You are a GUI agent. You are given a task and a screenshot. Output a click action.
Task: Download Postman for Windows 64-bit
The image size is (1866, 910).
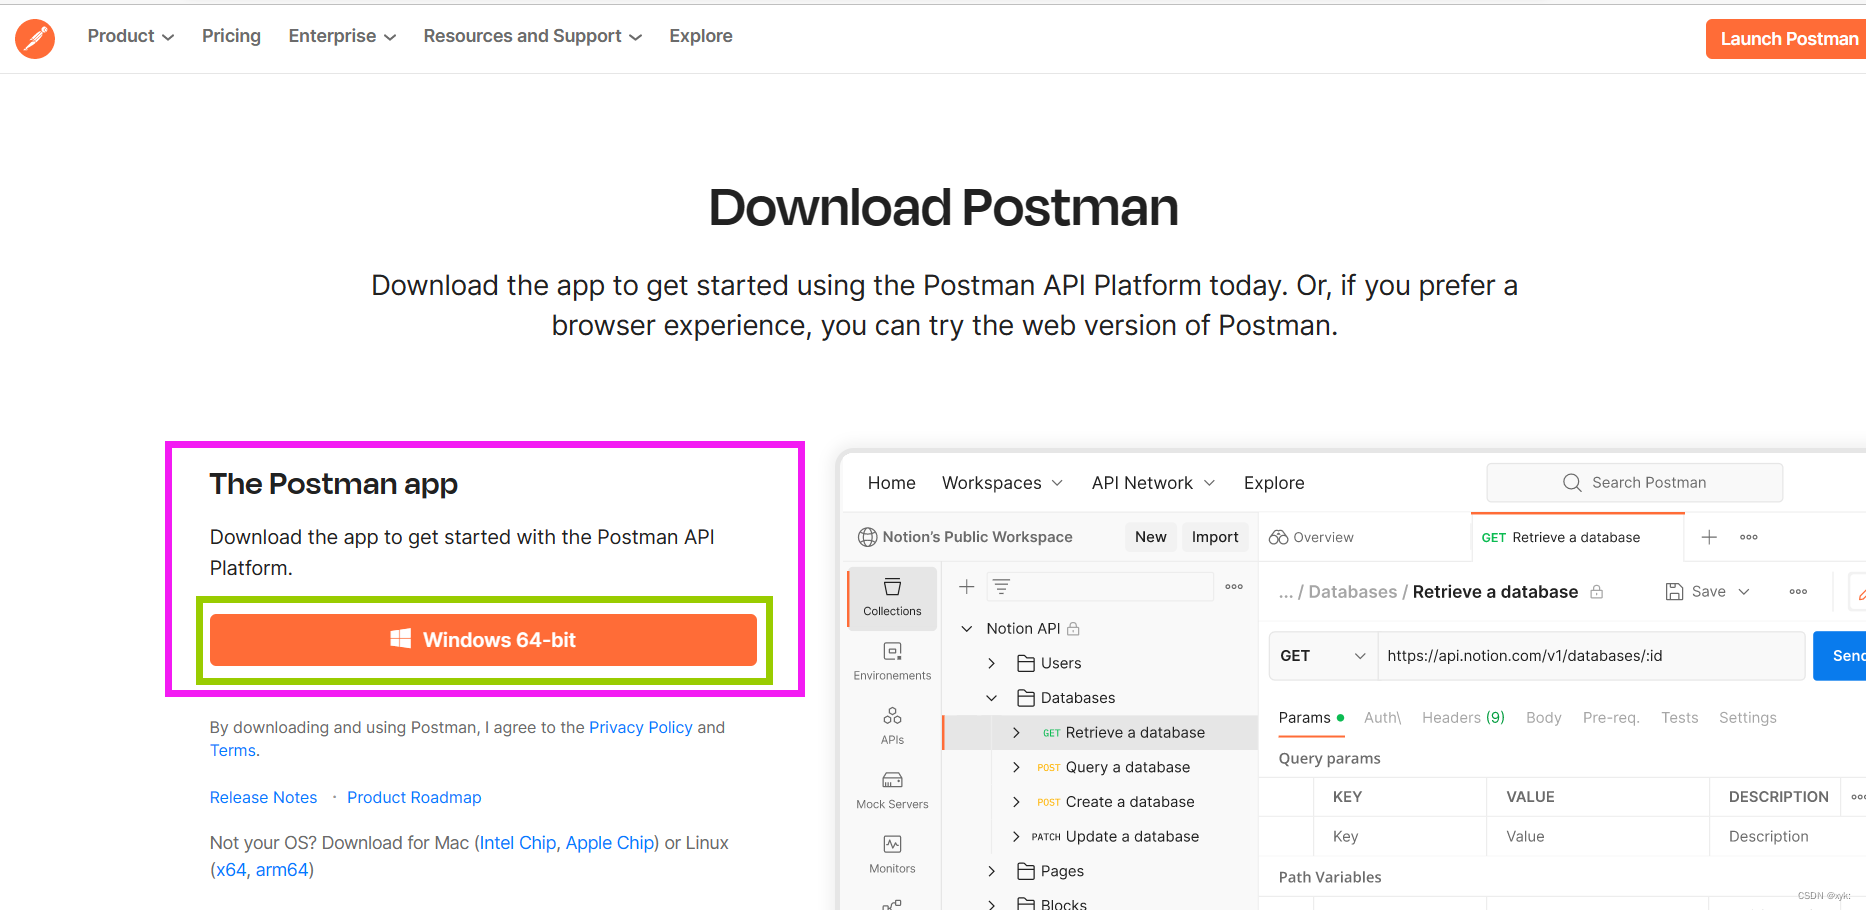click(x=483, y=640)
